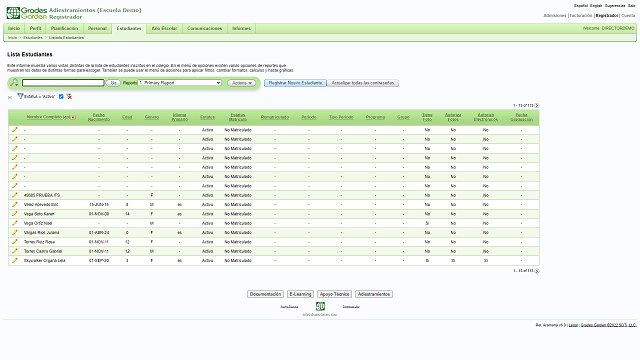
Task: Remove the Status filter with red X icon
Action: tap(69, 97)
